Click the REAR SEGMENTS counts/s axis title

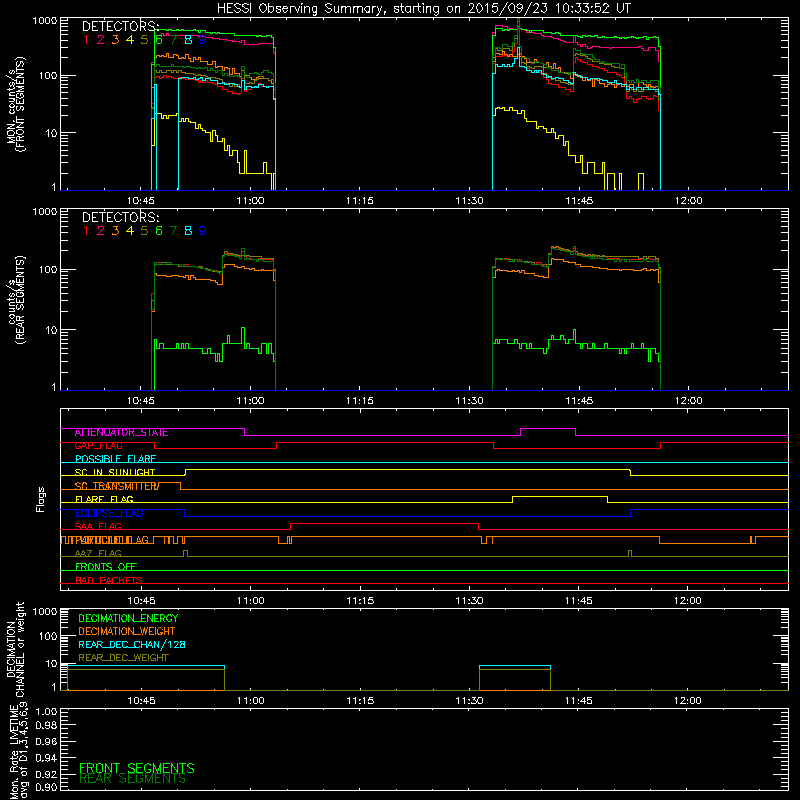(16, 300)
